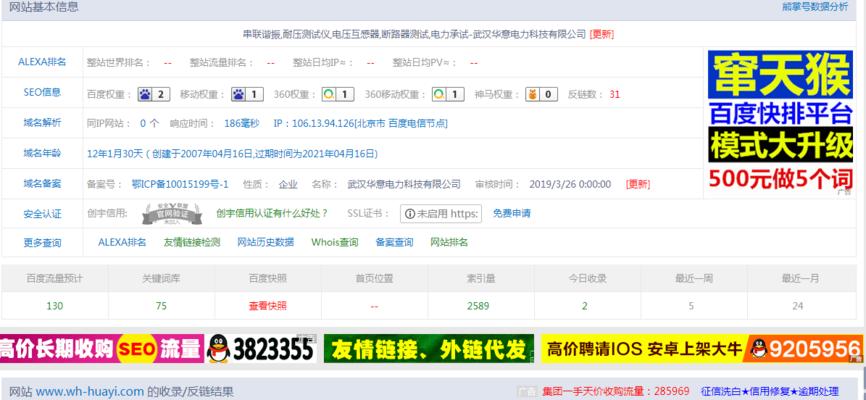Screen dimensions: 866x400
Task: Click the mobile weight paw badge showing 1
Action: 247,94
